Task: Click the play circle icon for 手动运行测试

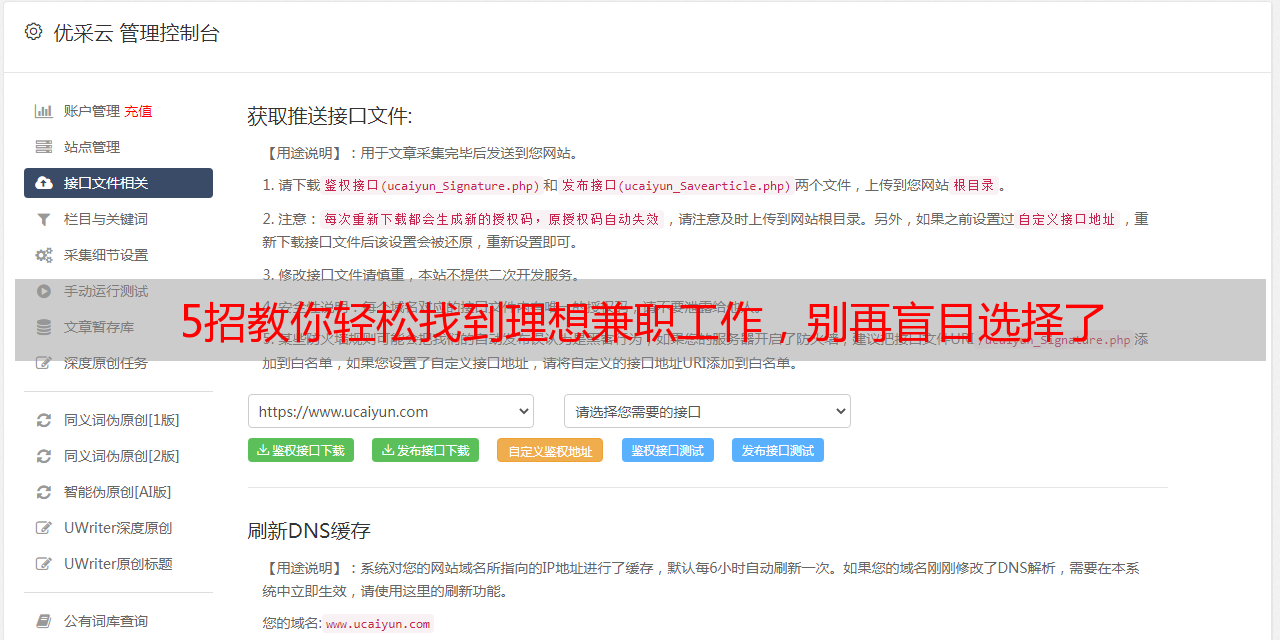Action: [x=44, y=291]
